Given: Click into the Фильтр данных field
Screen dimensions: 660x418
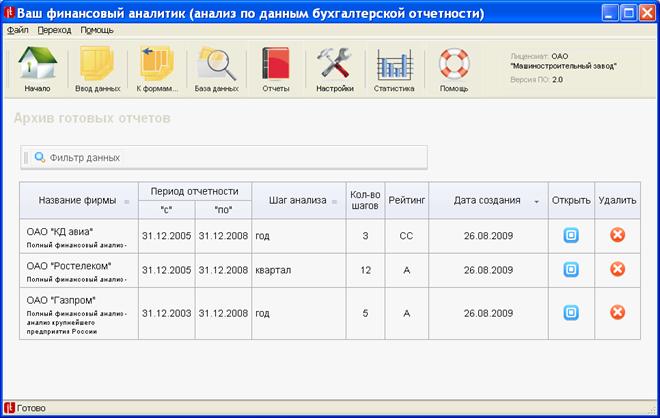Looking at the screenshot, I should tap(230, 157).
